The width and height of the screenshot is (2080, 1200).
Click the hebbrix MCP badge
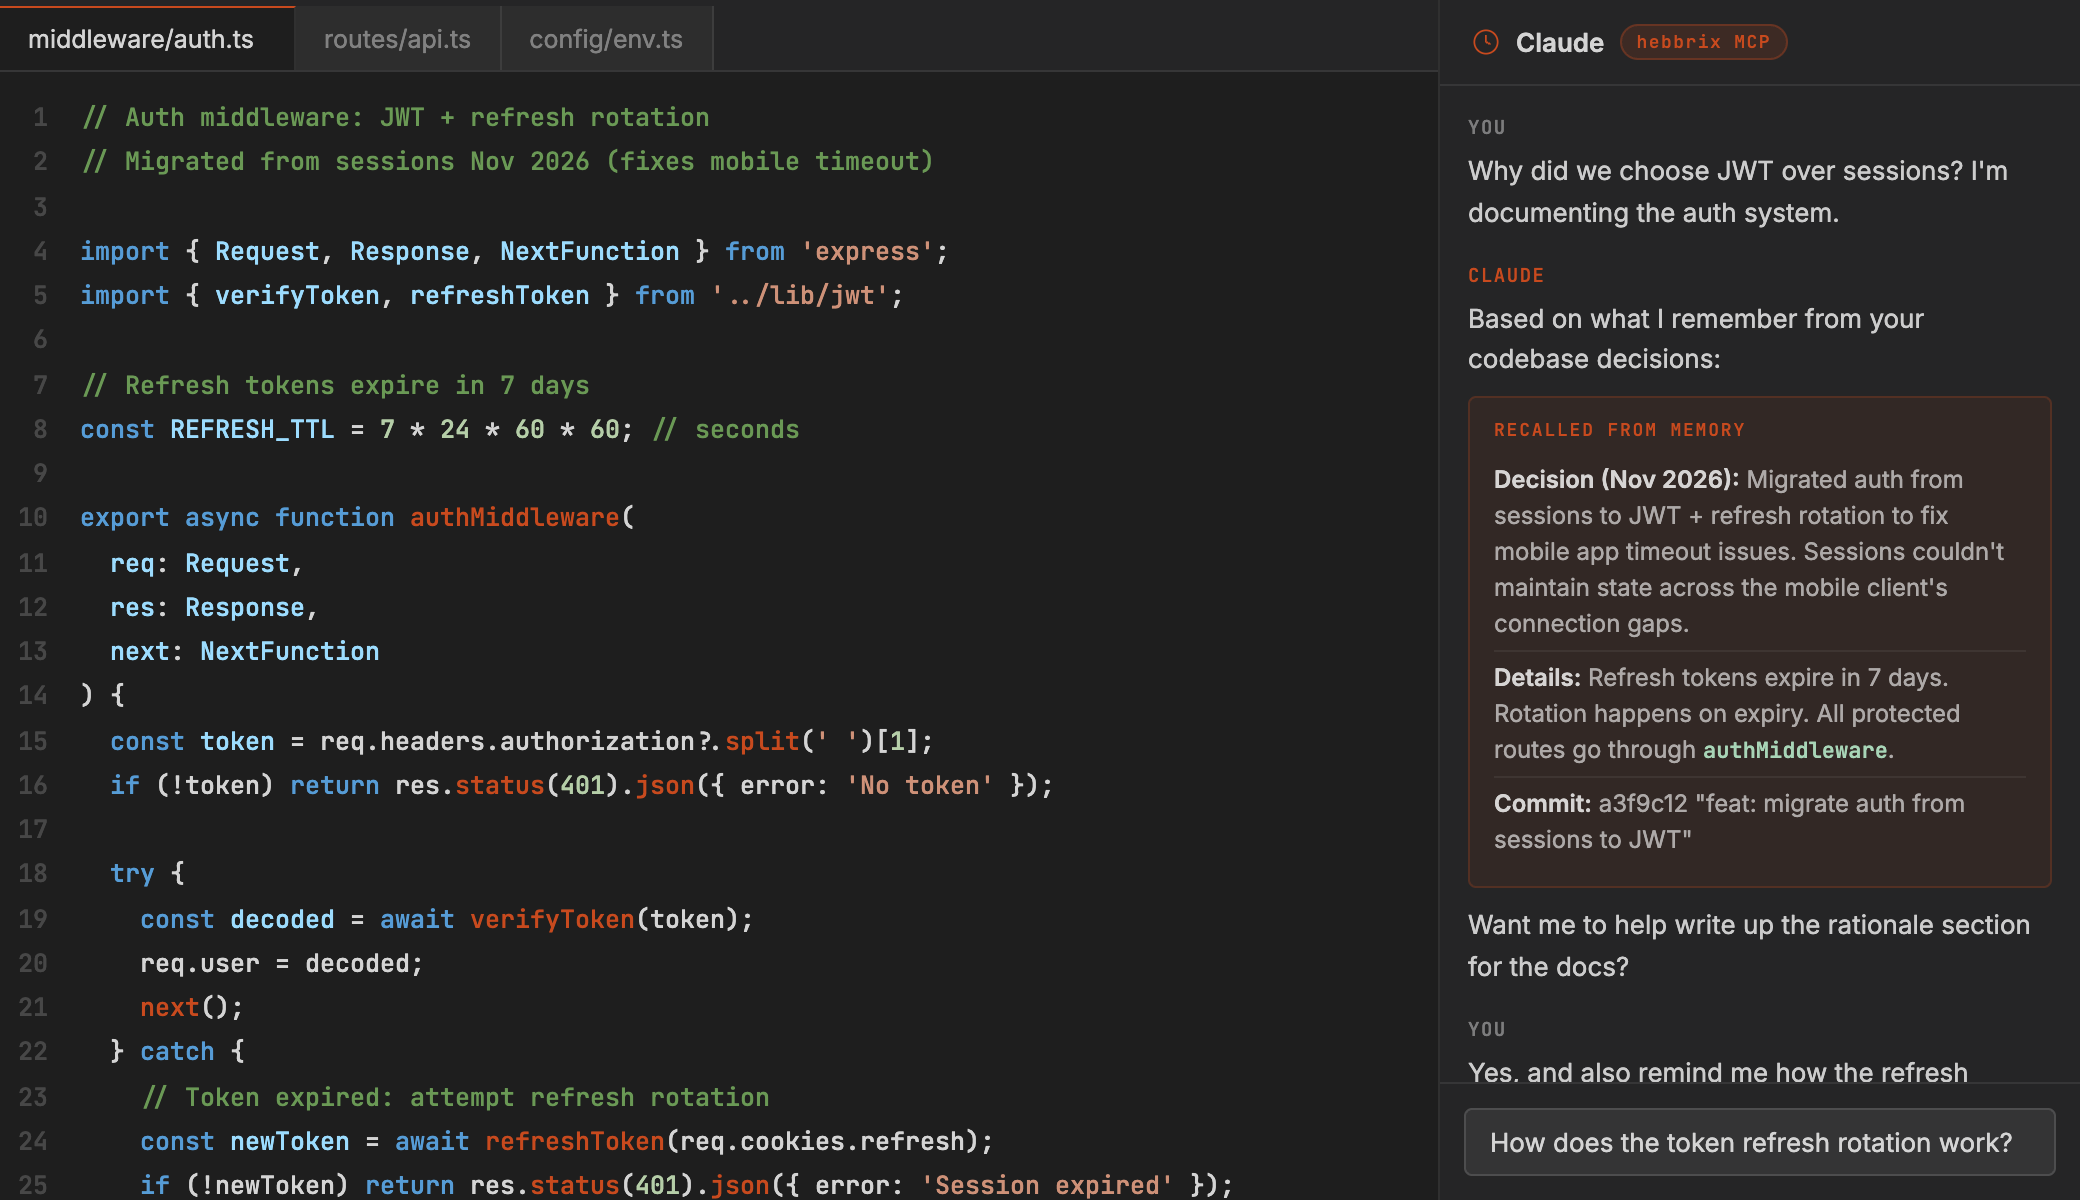tap(1703, 42)
